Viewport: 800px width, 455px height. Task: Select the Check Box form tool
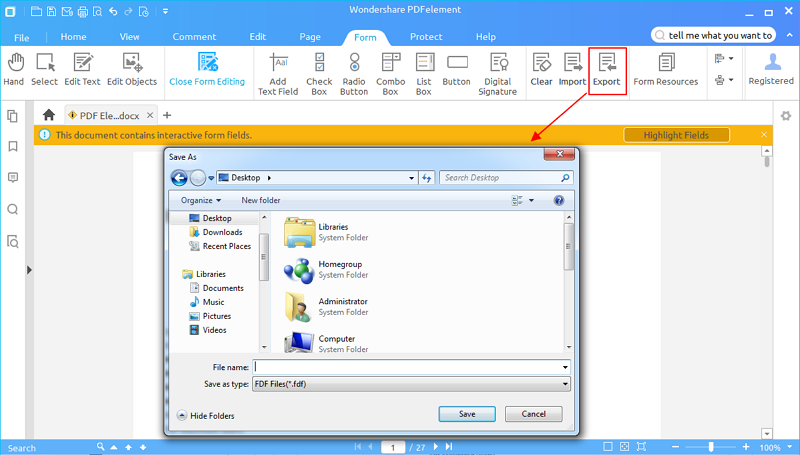(319, 74)
